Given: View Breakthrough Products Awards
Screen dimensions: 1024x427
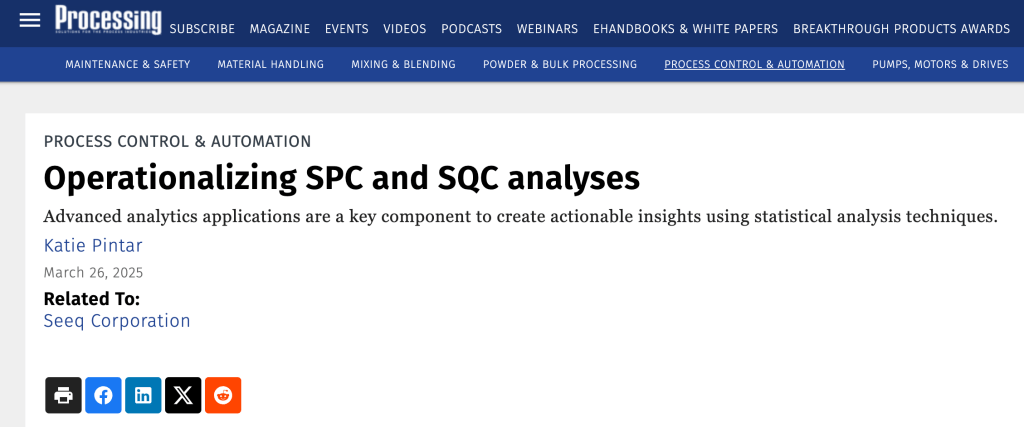Looking at the screenshot, I should [901, 29].
